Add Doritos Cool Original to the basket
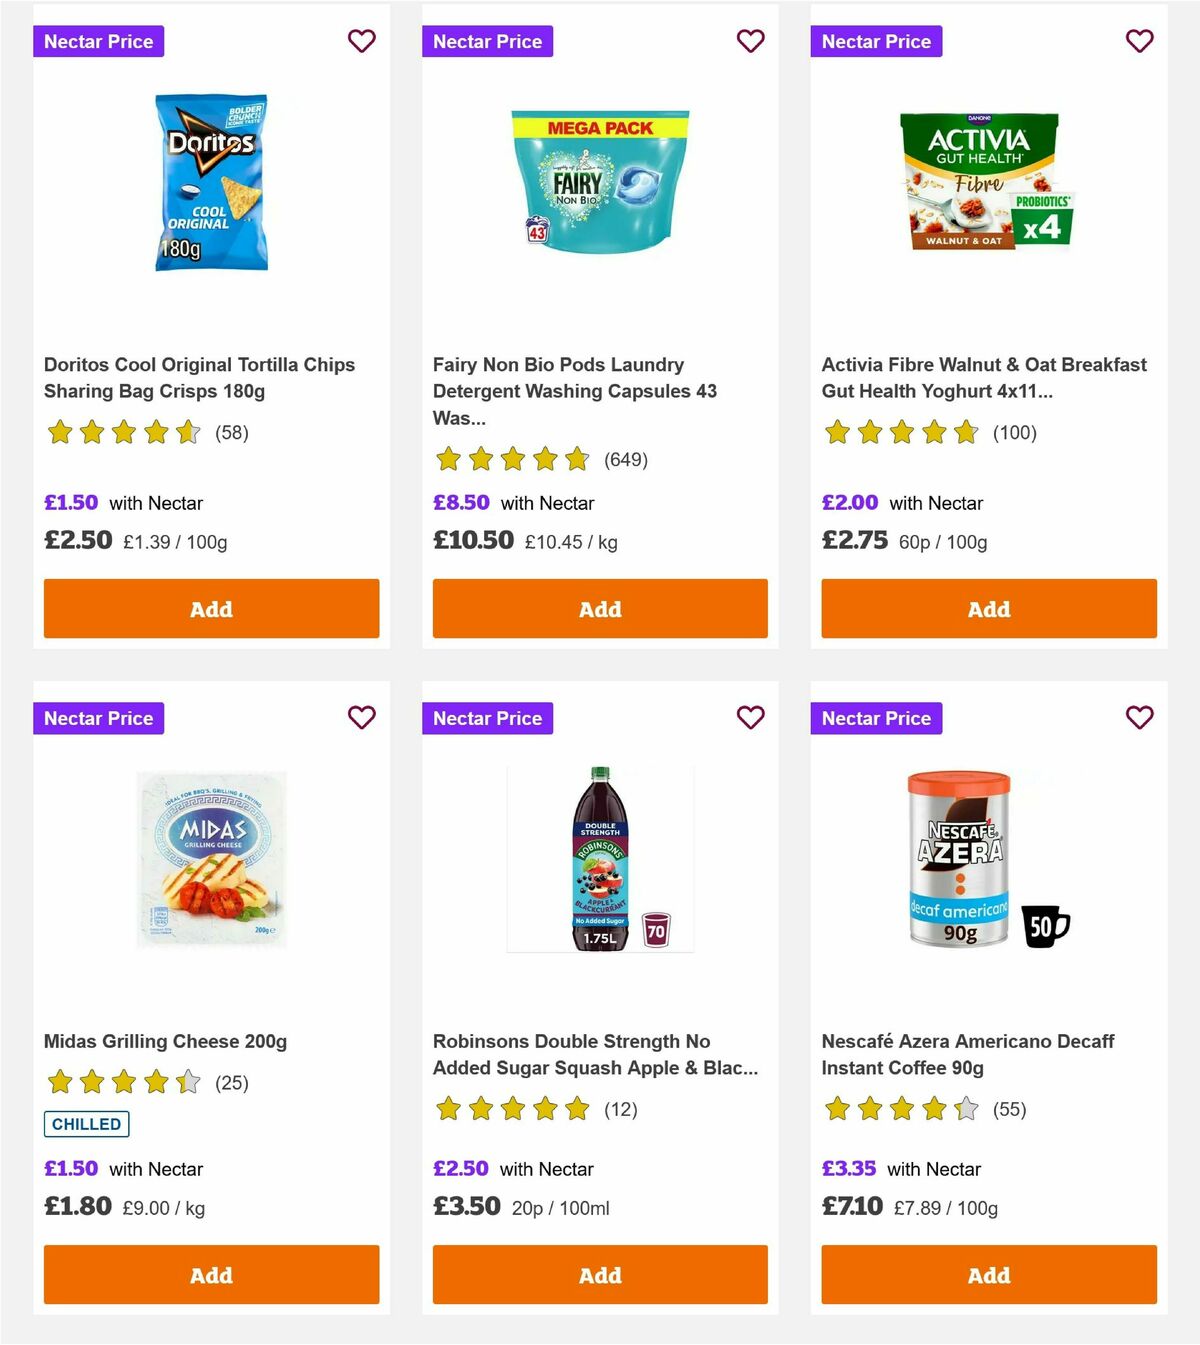 pos(211,608)
